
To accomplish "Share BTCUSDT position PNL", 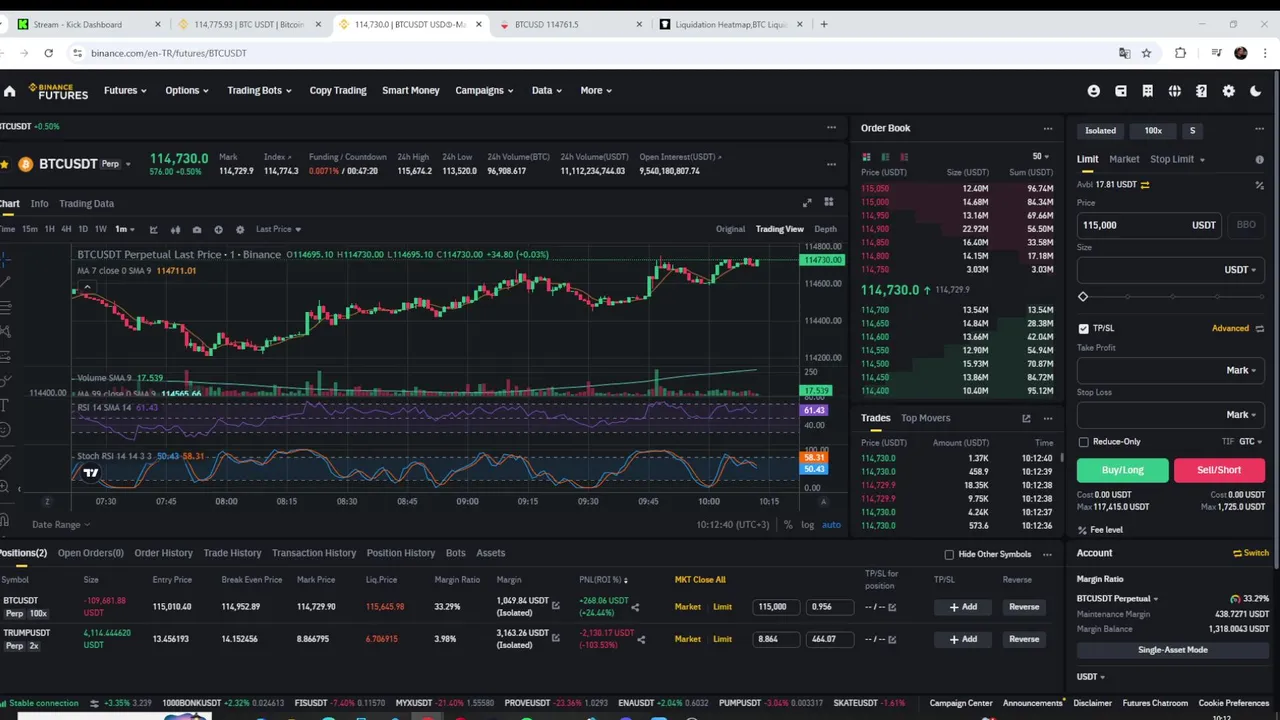I will tap(634, 606).
